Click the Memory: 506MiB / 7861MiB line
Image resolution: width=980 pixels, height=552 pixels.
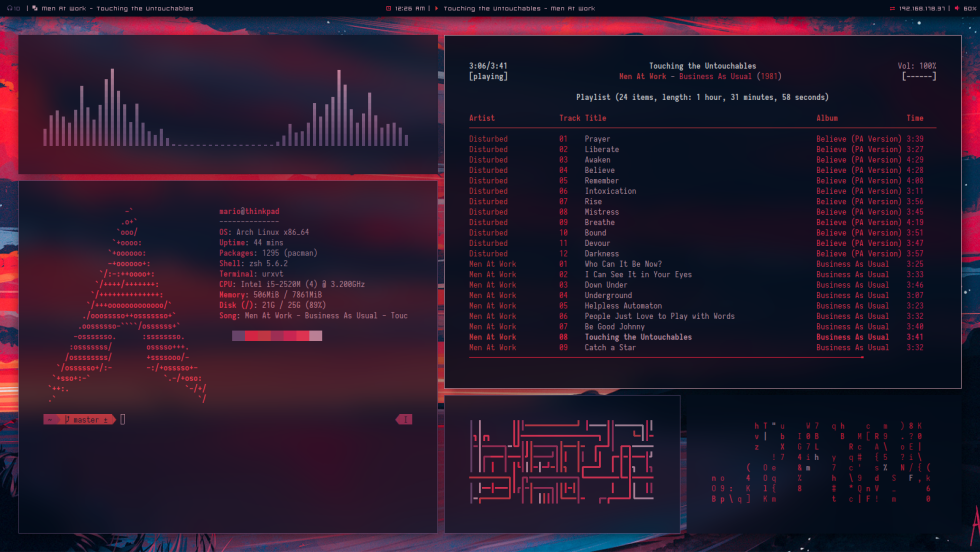click(x=270, y=294)
